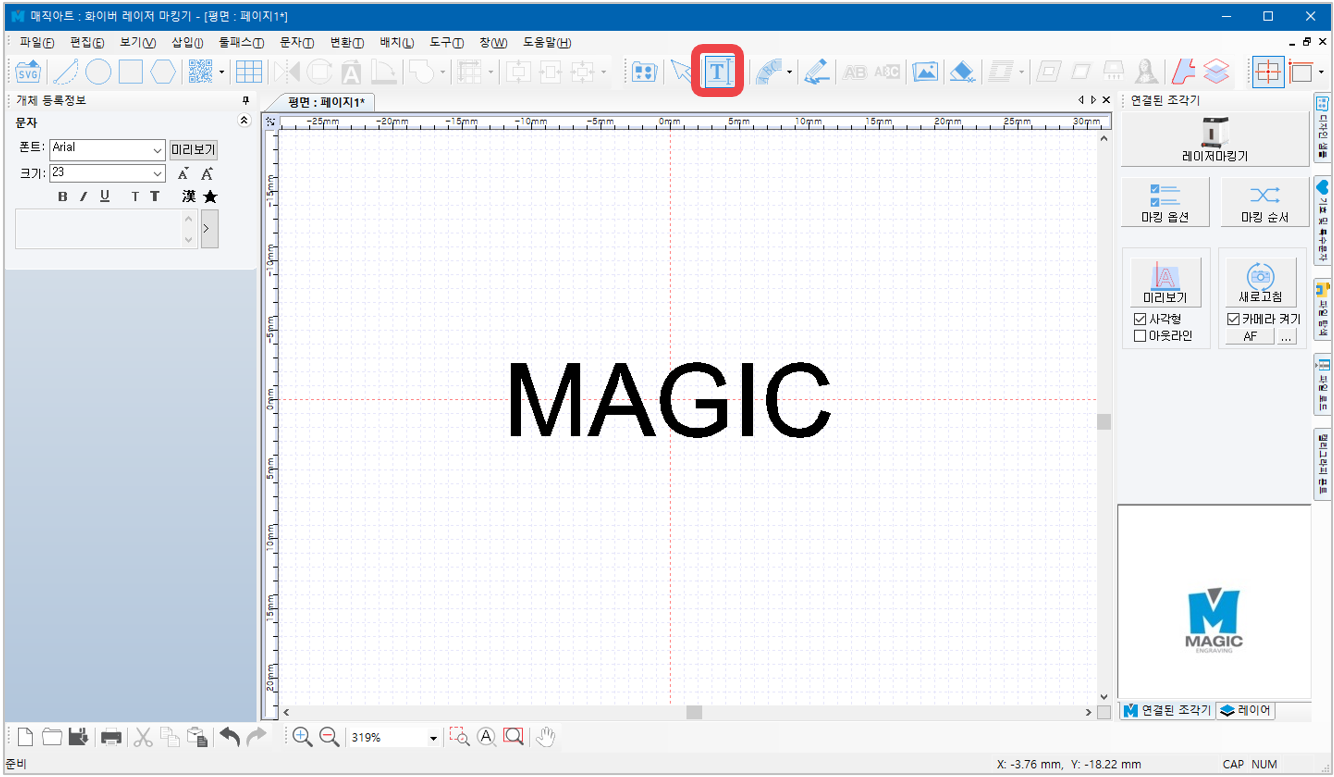This screenshot has height=777, width=1334.
Task: Insert a QR code with the toolbar icon
Action: click(201, 72)
